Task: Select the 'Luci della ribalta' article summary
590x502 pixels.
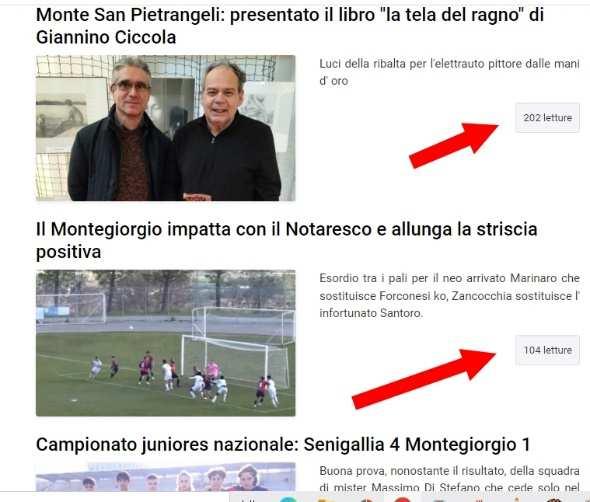Action: click(449, 72)
